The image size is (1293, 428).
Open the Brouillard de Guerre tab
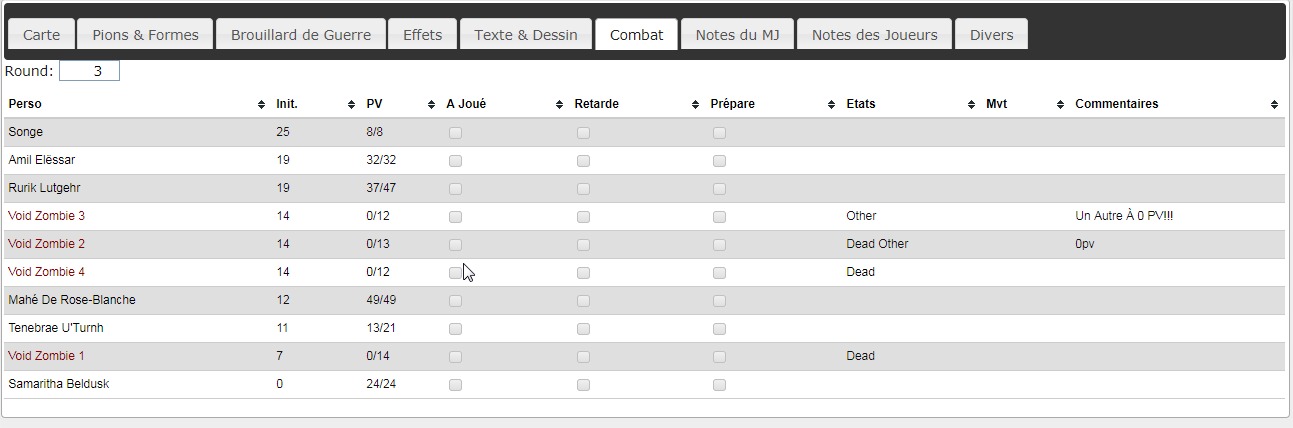click(x=301, y=35)
